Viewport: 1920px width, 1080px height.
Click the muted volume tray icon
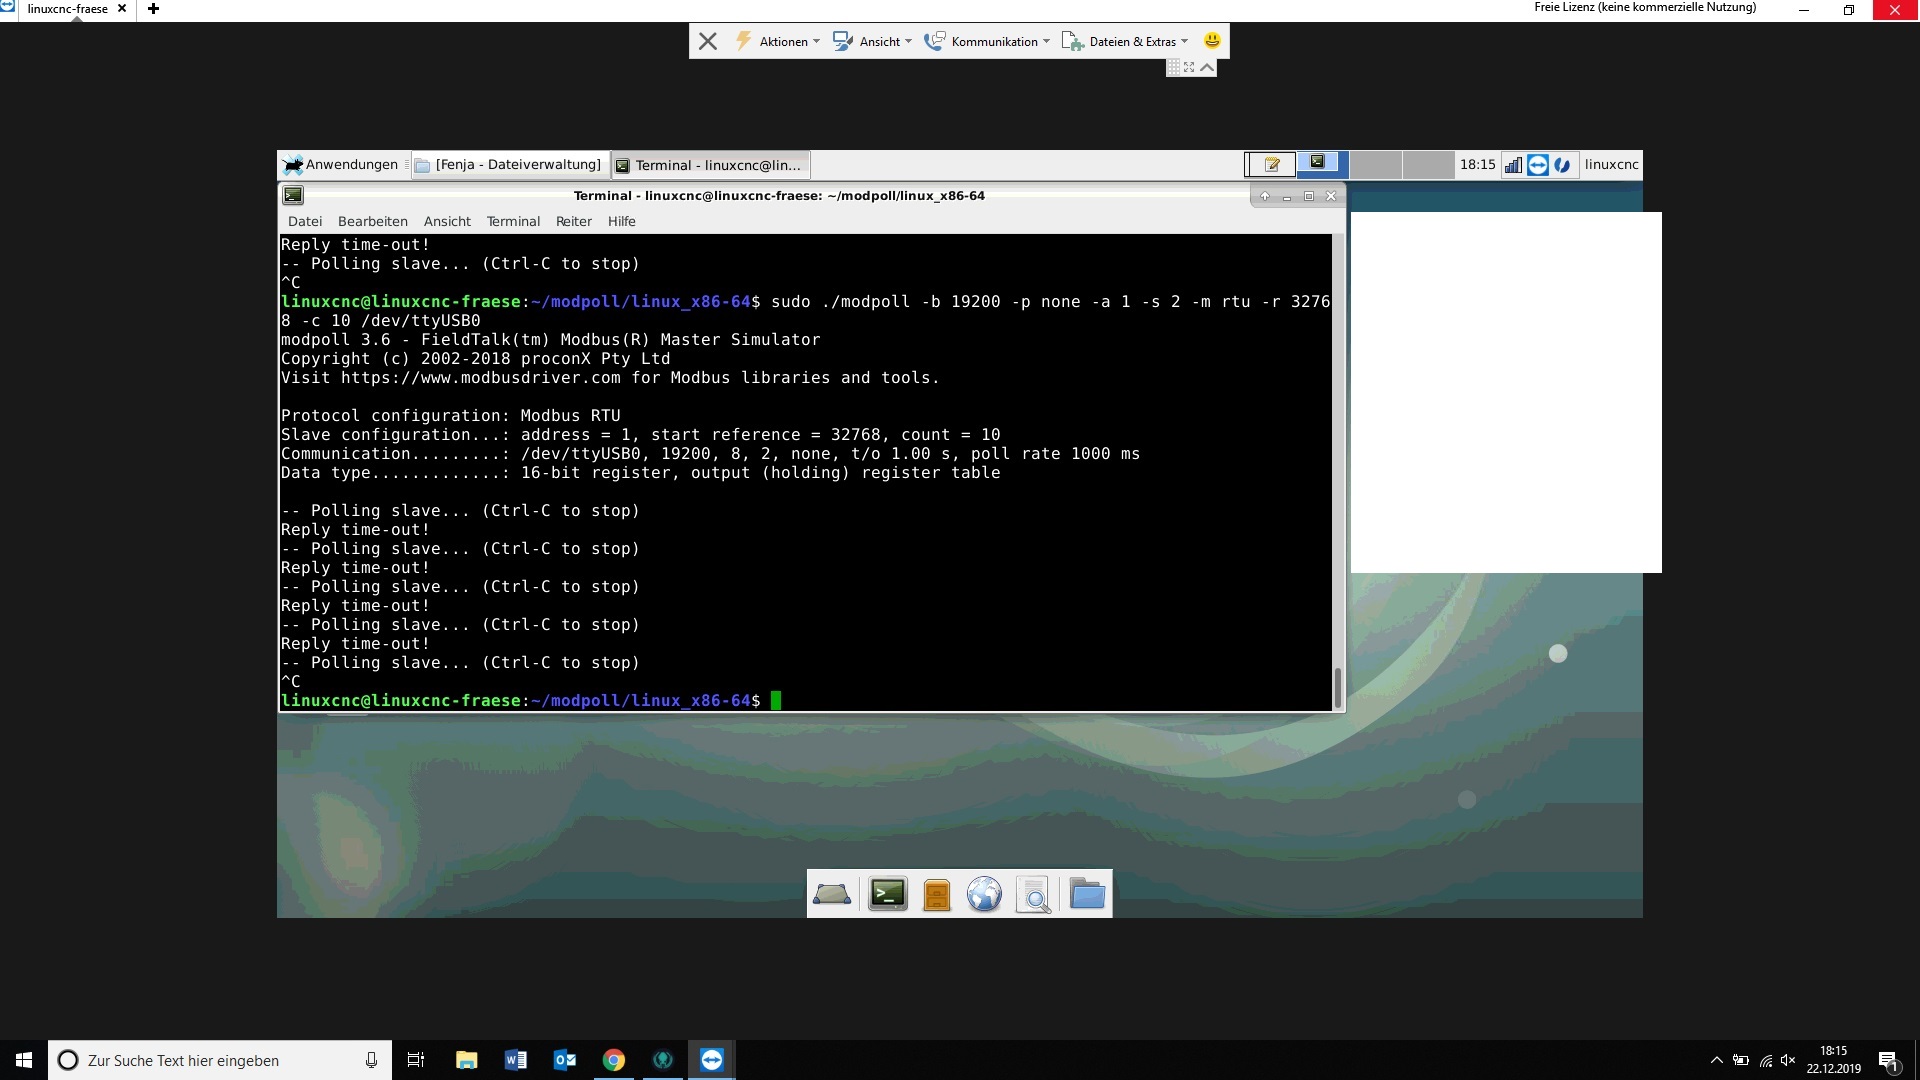pyautogui.click(x=1789, y=1060)
